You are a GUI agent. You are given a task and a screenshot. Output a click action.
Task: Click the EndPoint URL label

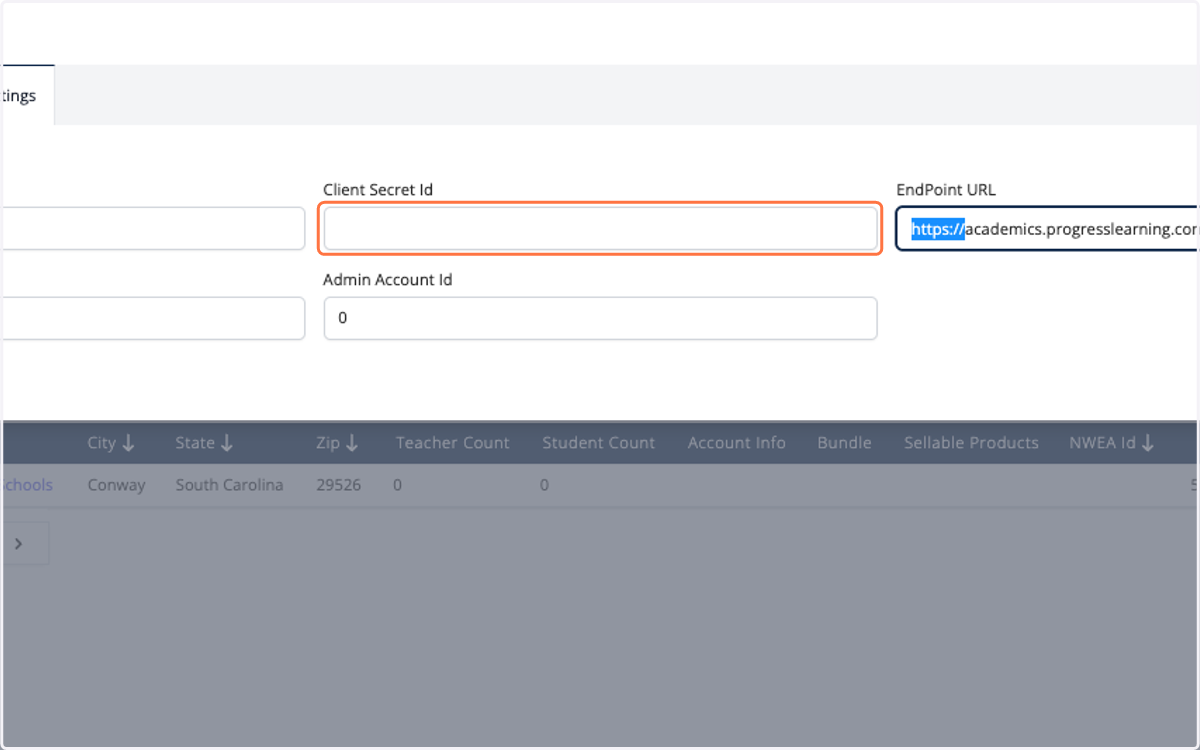[x=946, y=189]
